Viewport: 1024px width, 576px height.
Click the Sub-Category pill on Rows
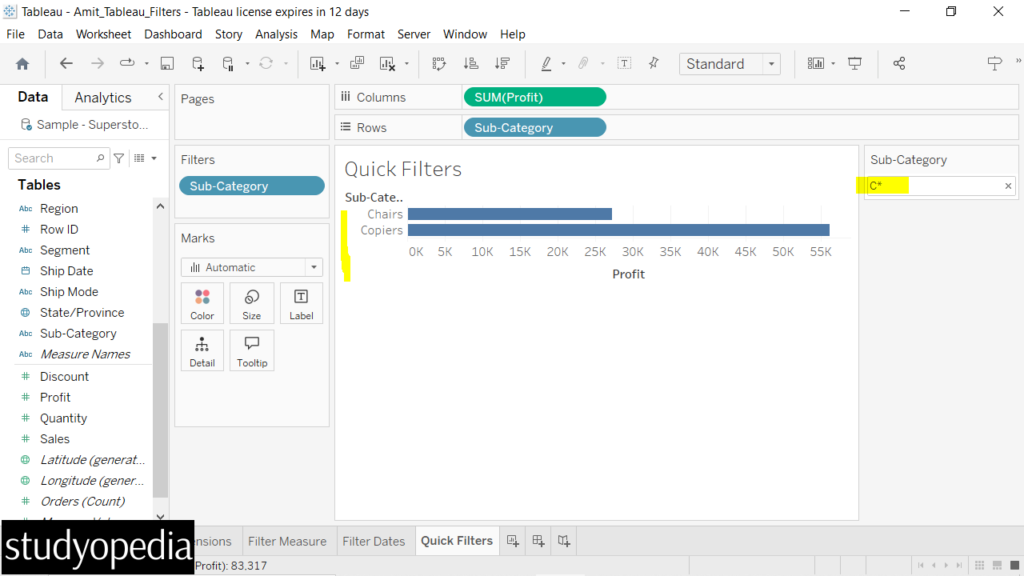(535, 128)
